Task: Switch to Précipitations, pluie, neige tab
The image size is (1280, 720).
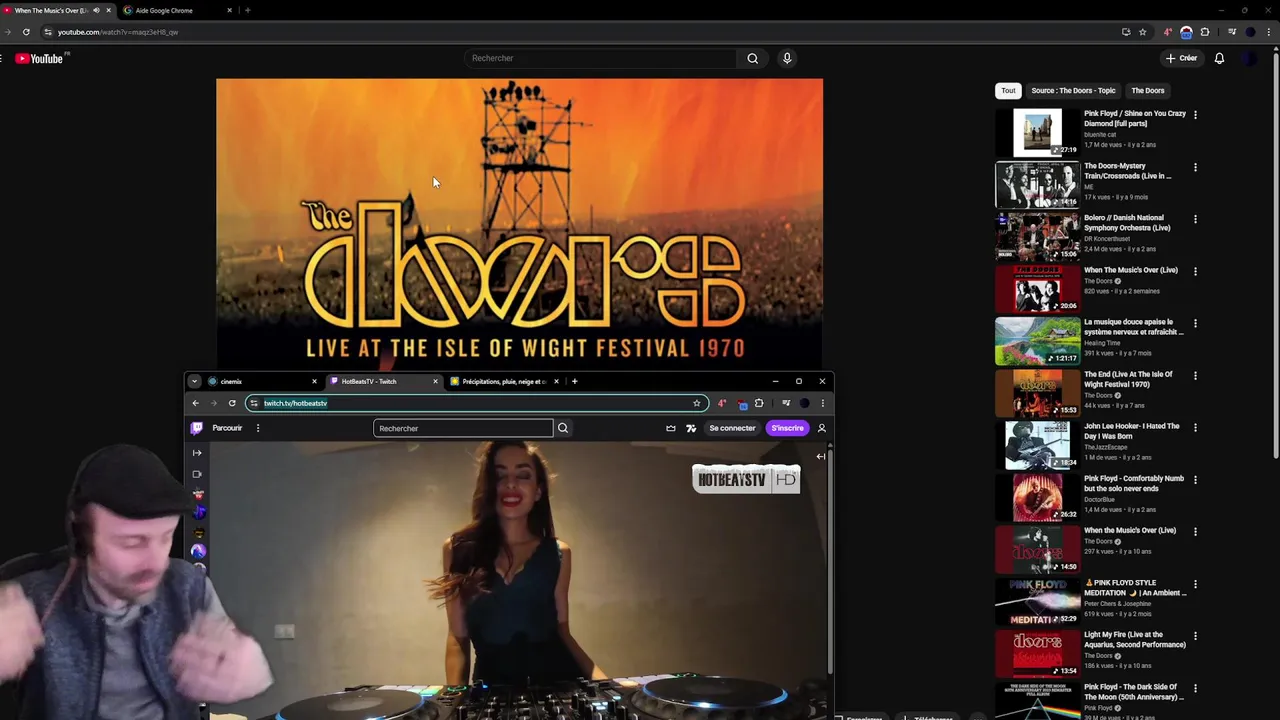Action: coord(504,381)
